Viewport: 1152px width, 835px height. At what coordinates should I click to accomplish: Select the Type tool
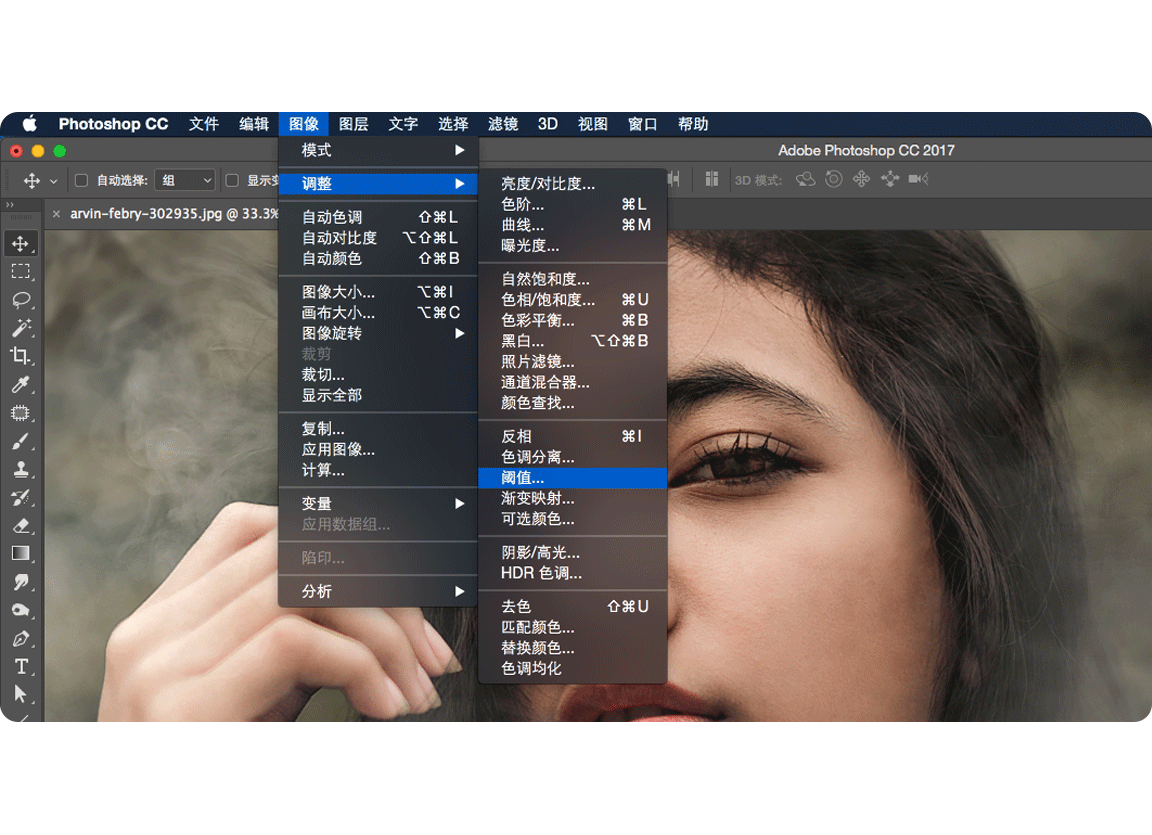pos(21,667)
